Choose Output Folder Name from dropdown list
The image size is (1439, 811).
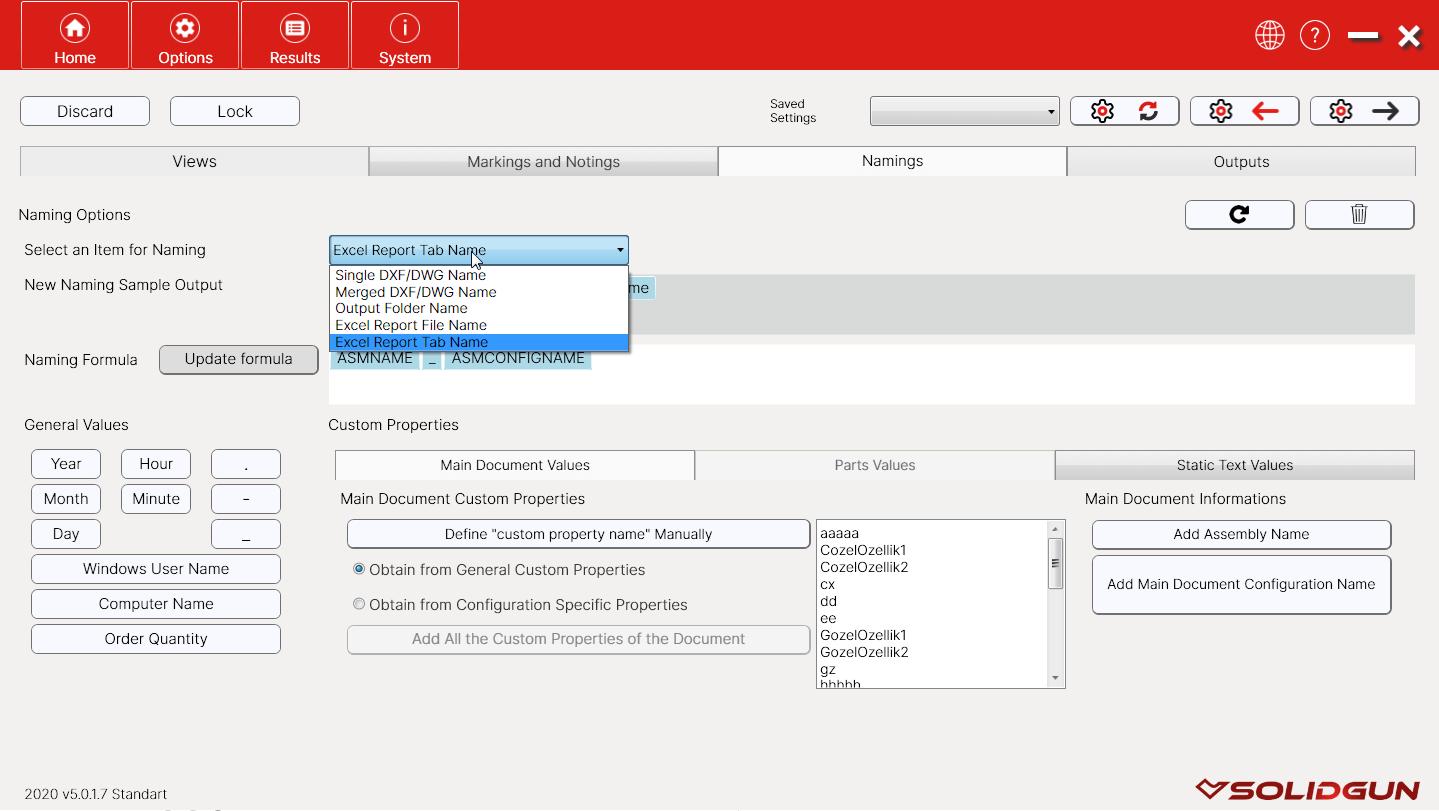pos(401,308)
